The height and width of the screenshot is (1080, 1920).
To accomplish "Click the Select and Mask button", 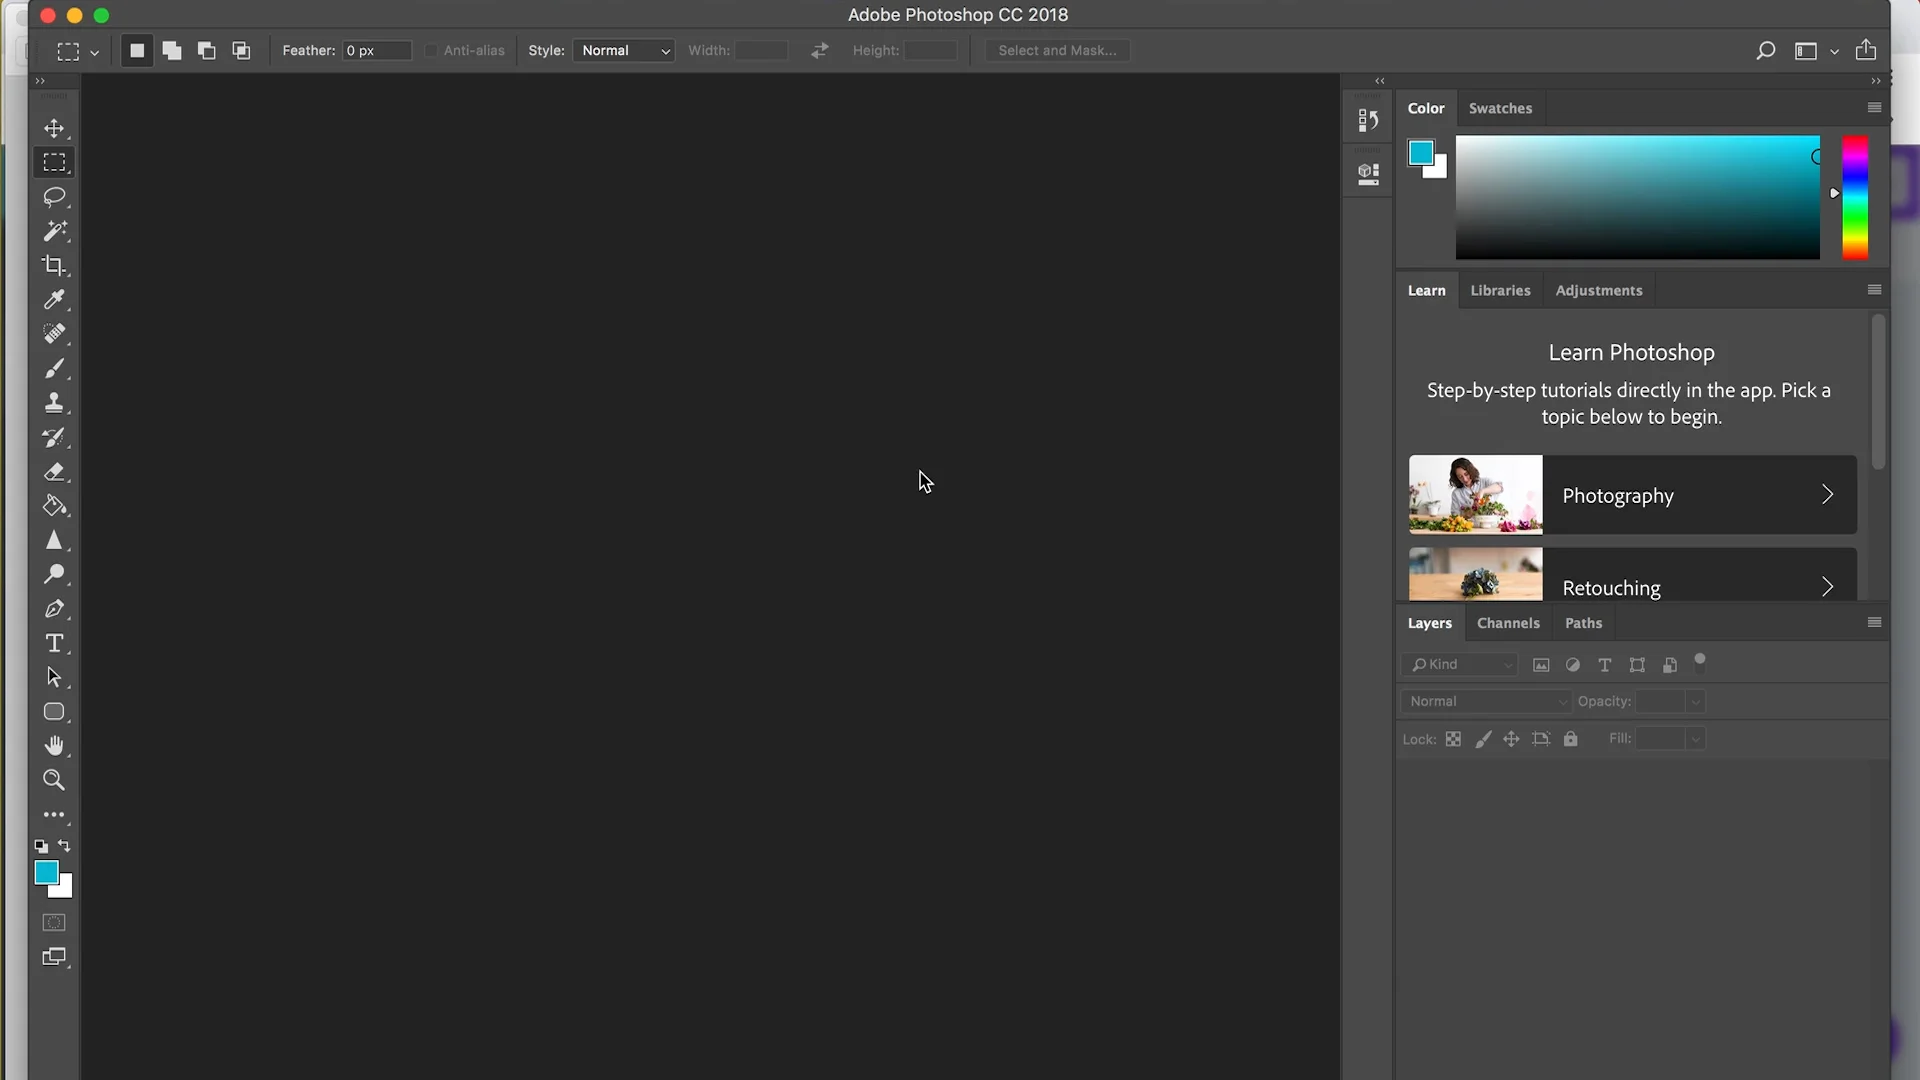I will (x=1057, y=50).
